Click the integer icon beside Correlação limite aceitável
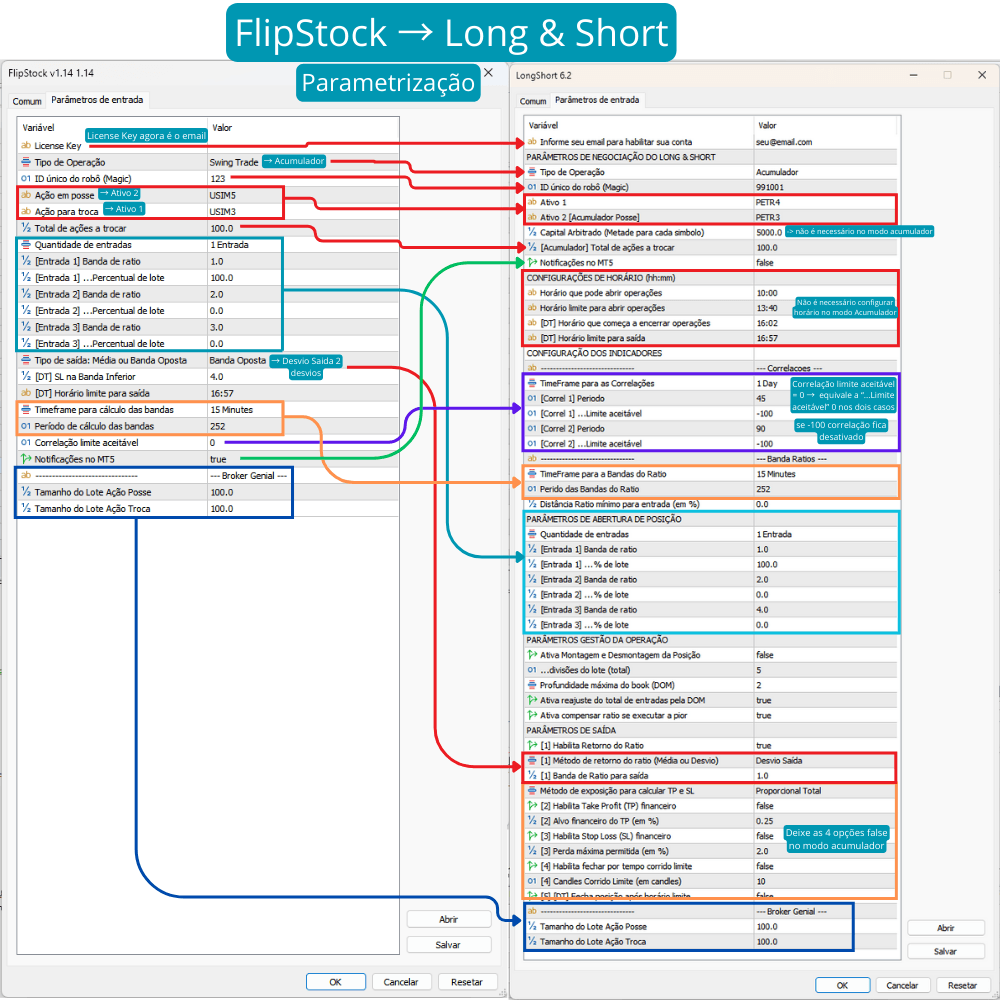 (x=26, y=442)
